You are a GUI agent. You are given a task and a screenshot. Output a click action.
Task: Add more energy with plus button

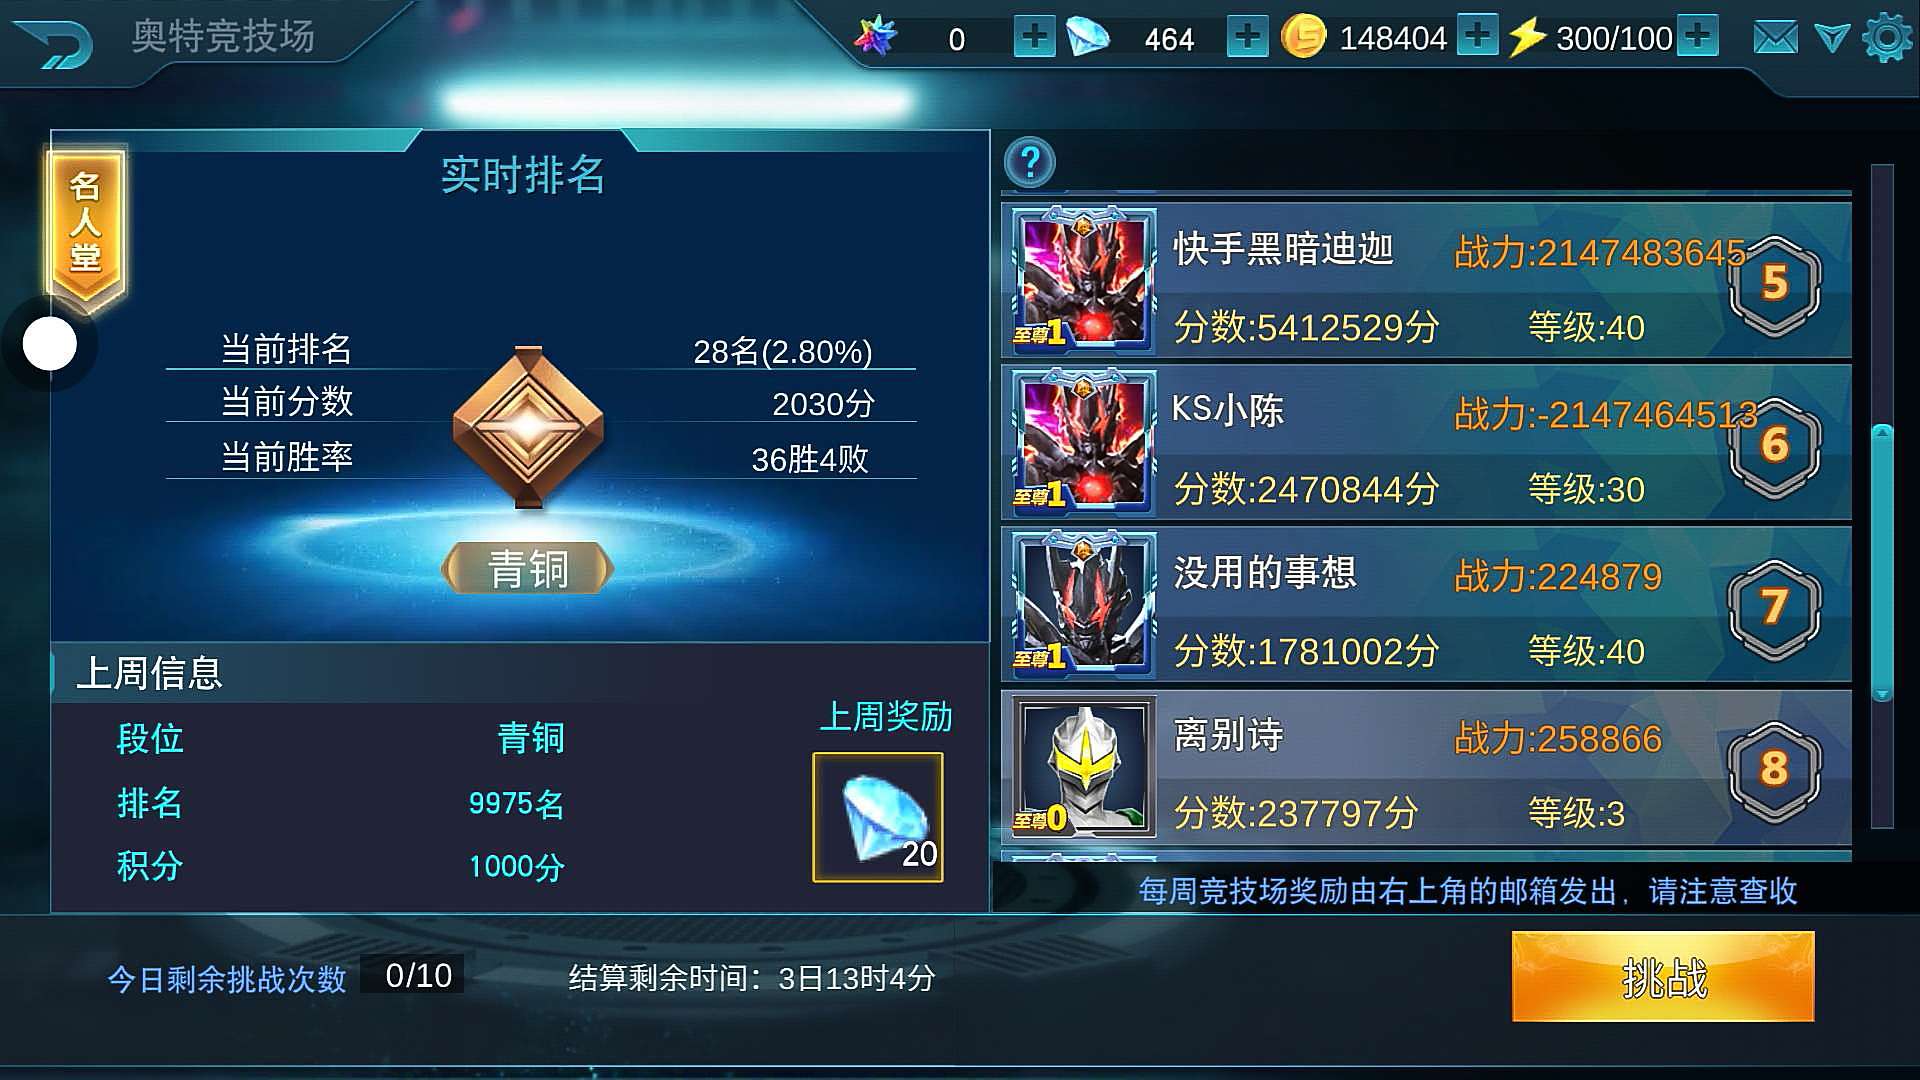1697,36
